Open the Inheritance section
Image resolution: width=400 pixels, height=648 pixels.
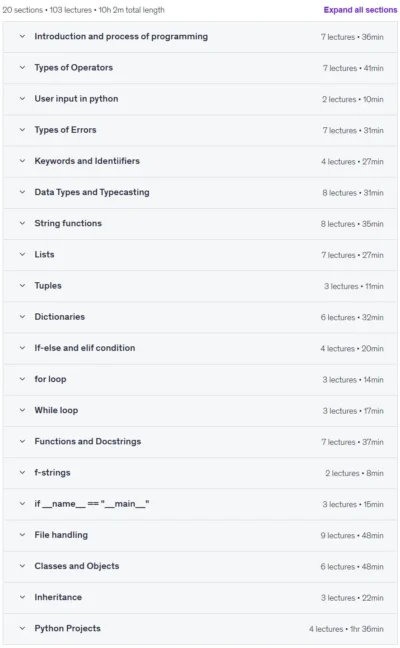point(200,598)
